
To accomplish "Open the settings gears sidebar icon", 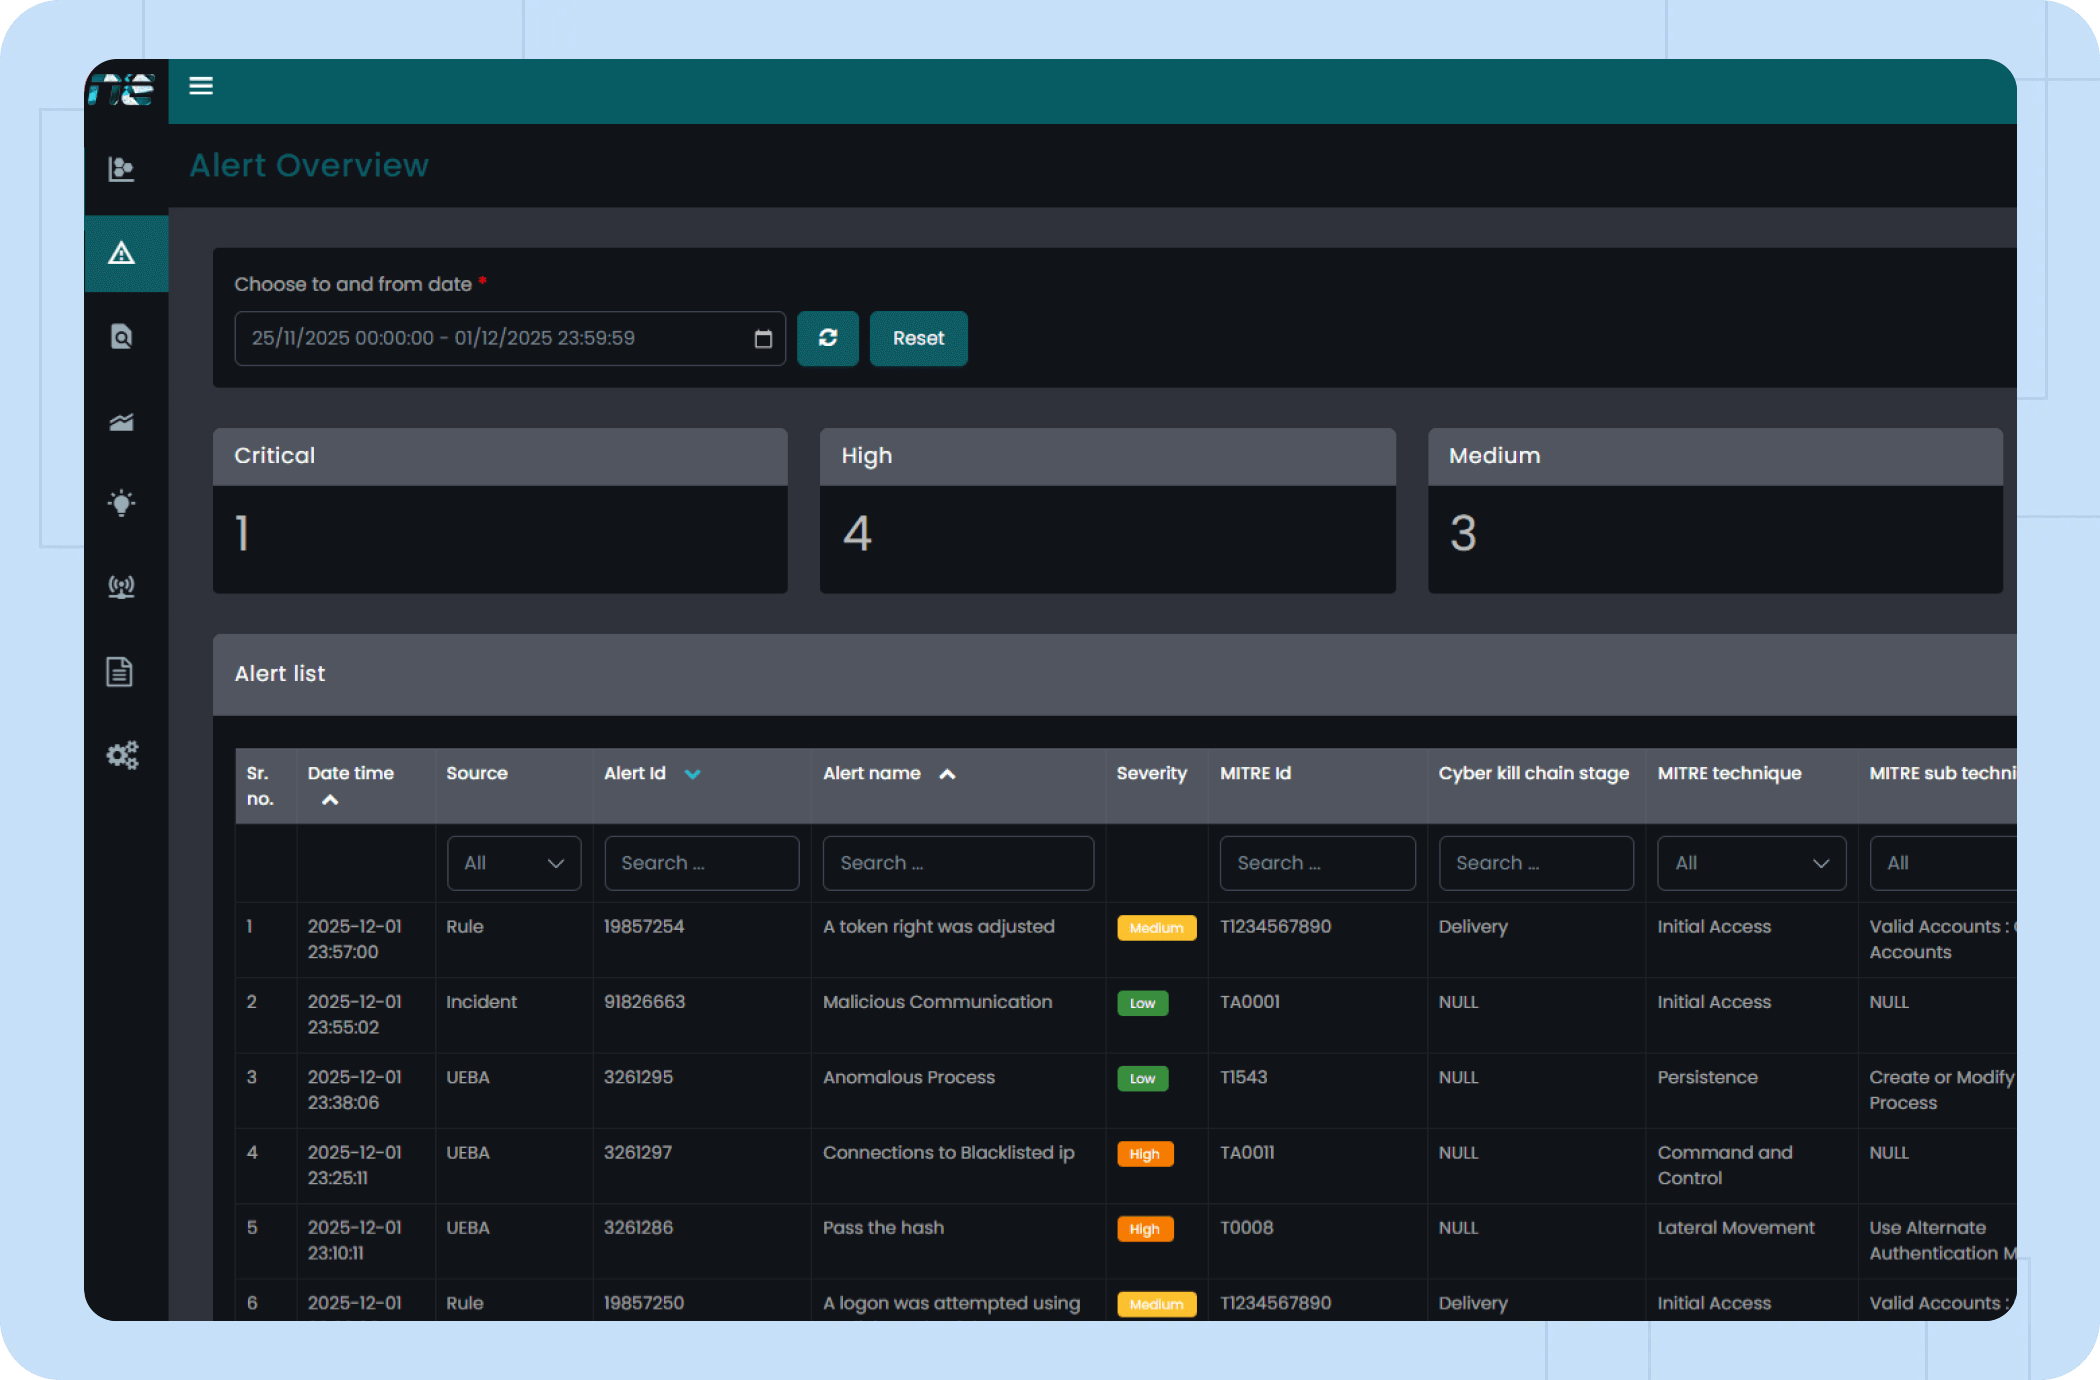I will [x=122, y=755].
